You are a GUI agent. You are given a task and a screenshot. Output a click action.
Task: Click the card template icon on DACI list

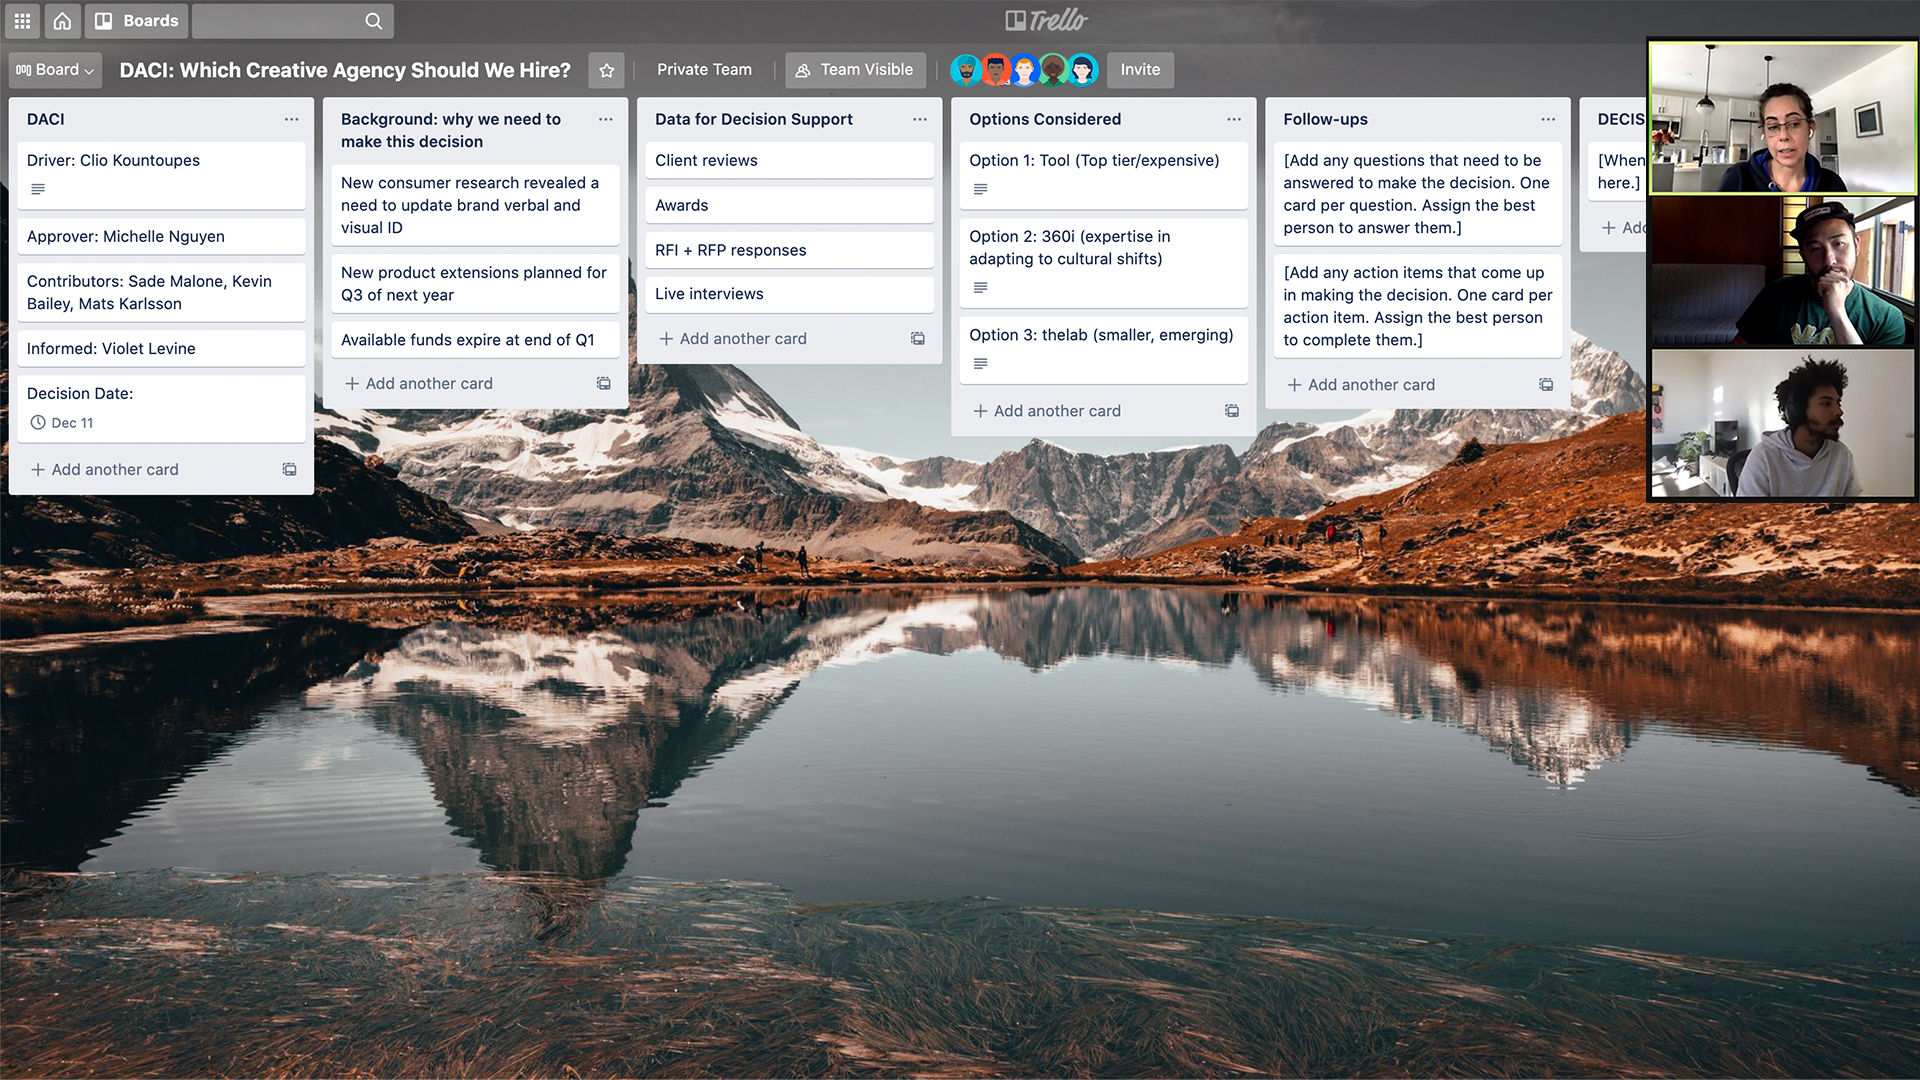click(289, 468)
